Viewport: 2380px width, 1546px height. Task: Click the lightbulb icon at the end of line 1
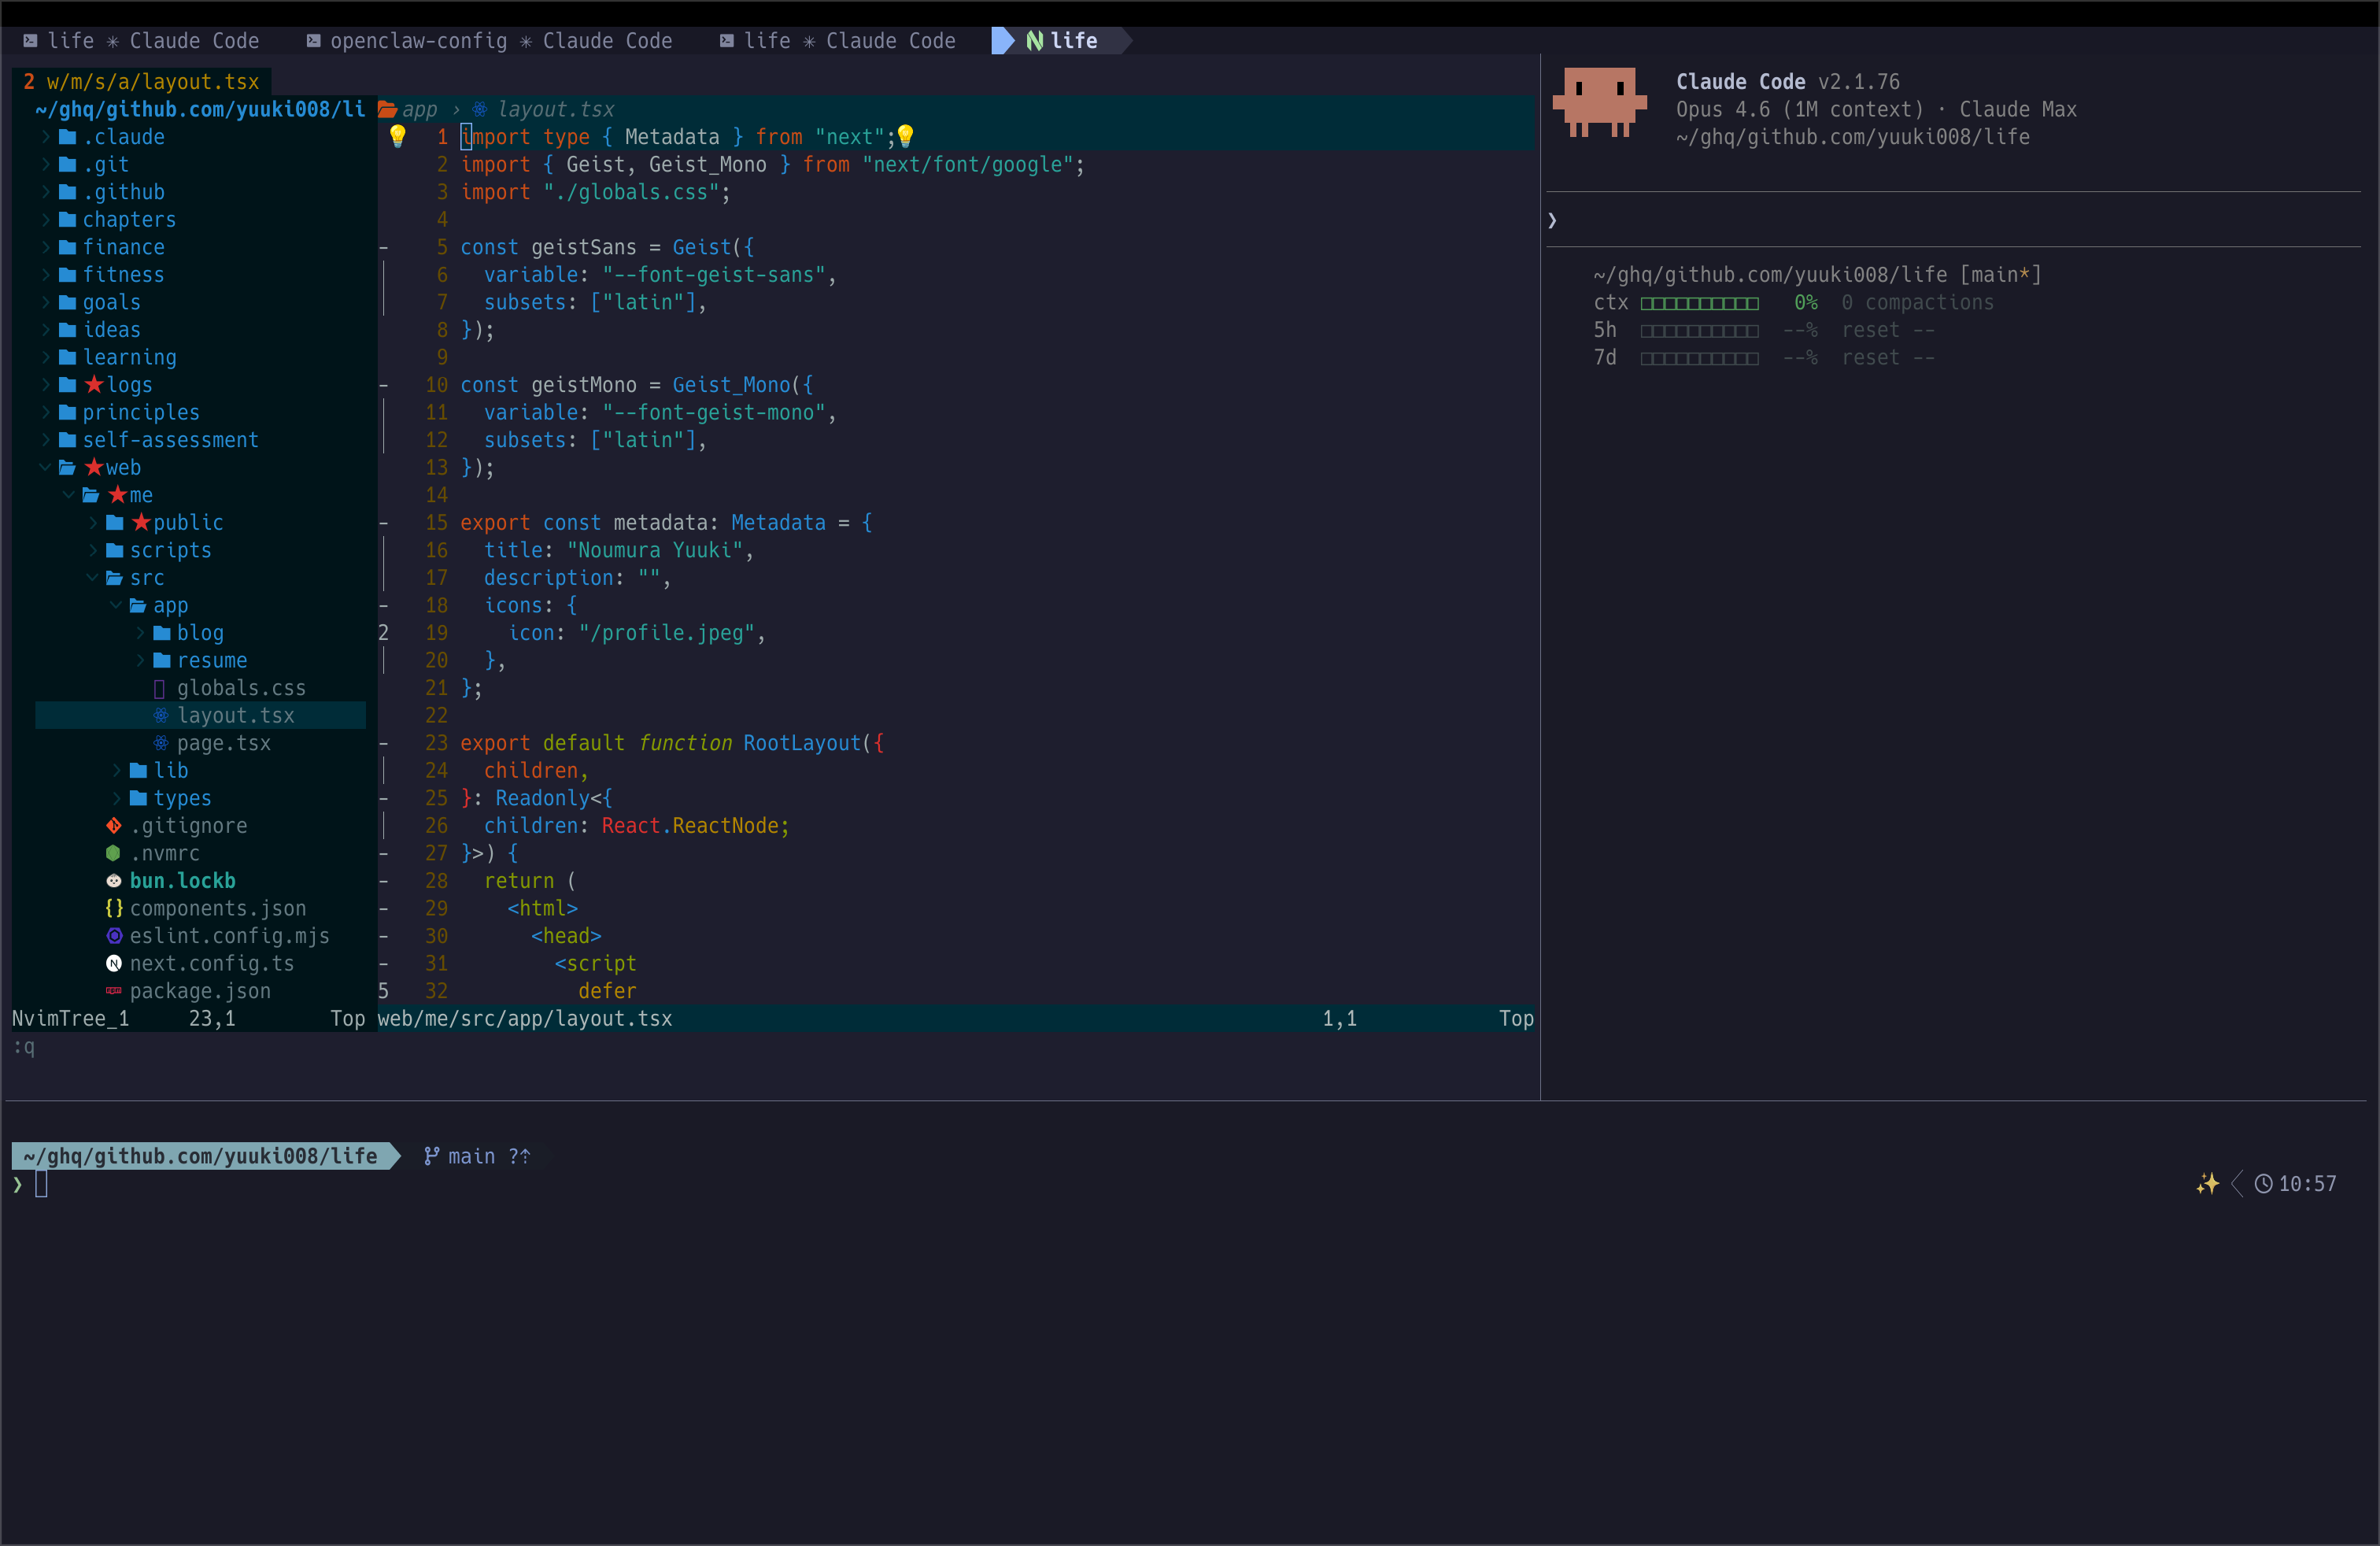pyautogui.click(x=905, y=136)
